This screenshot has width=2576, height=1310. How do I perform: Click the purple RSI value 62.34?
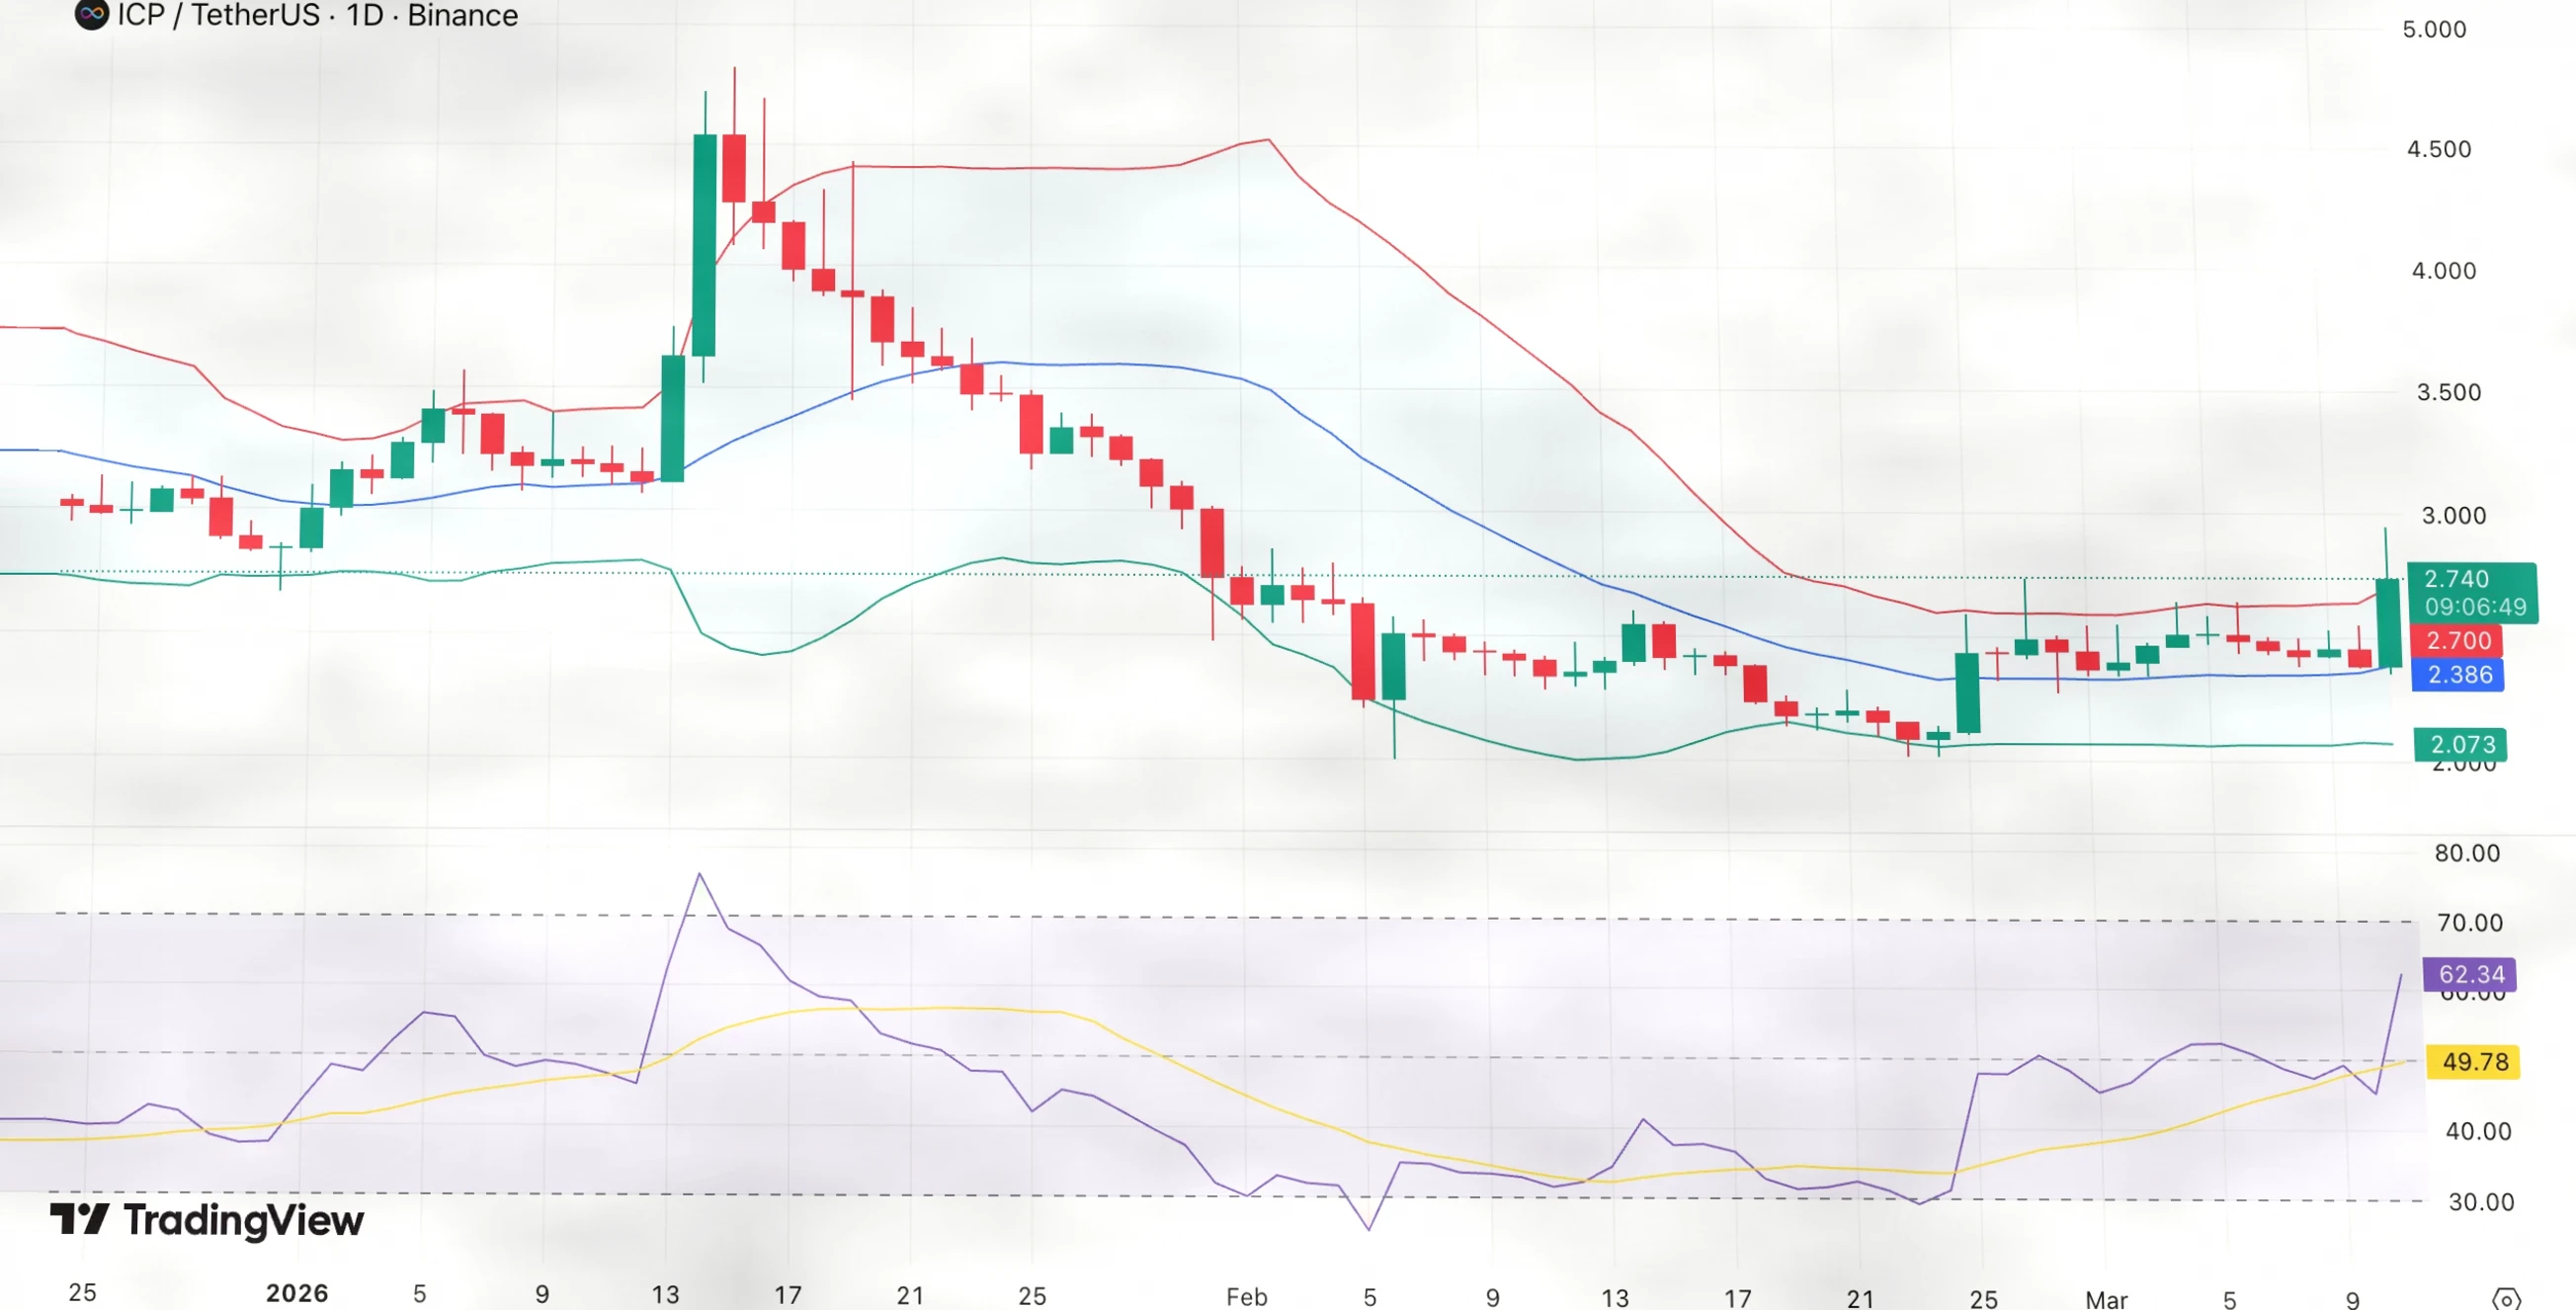click(x=2471, y=974)
